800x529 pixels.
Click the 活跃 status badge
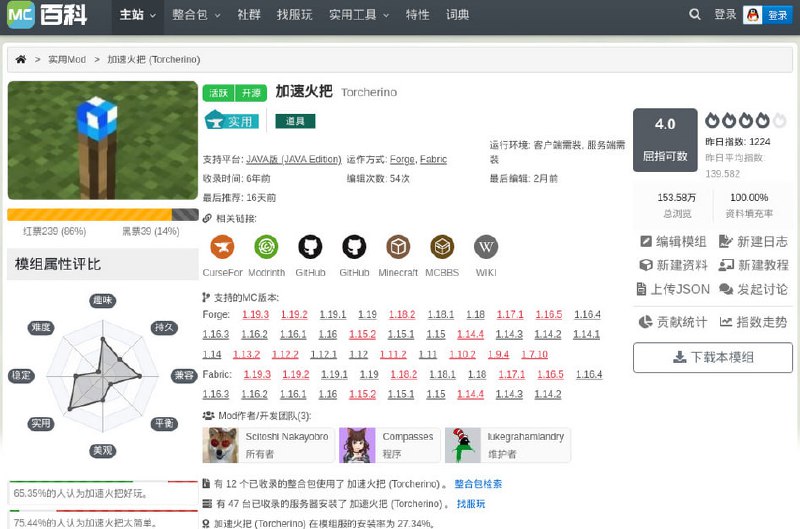[x=218, y=93]
